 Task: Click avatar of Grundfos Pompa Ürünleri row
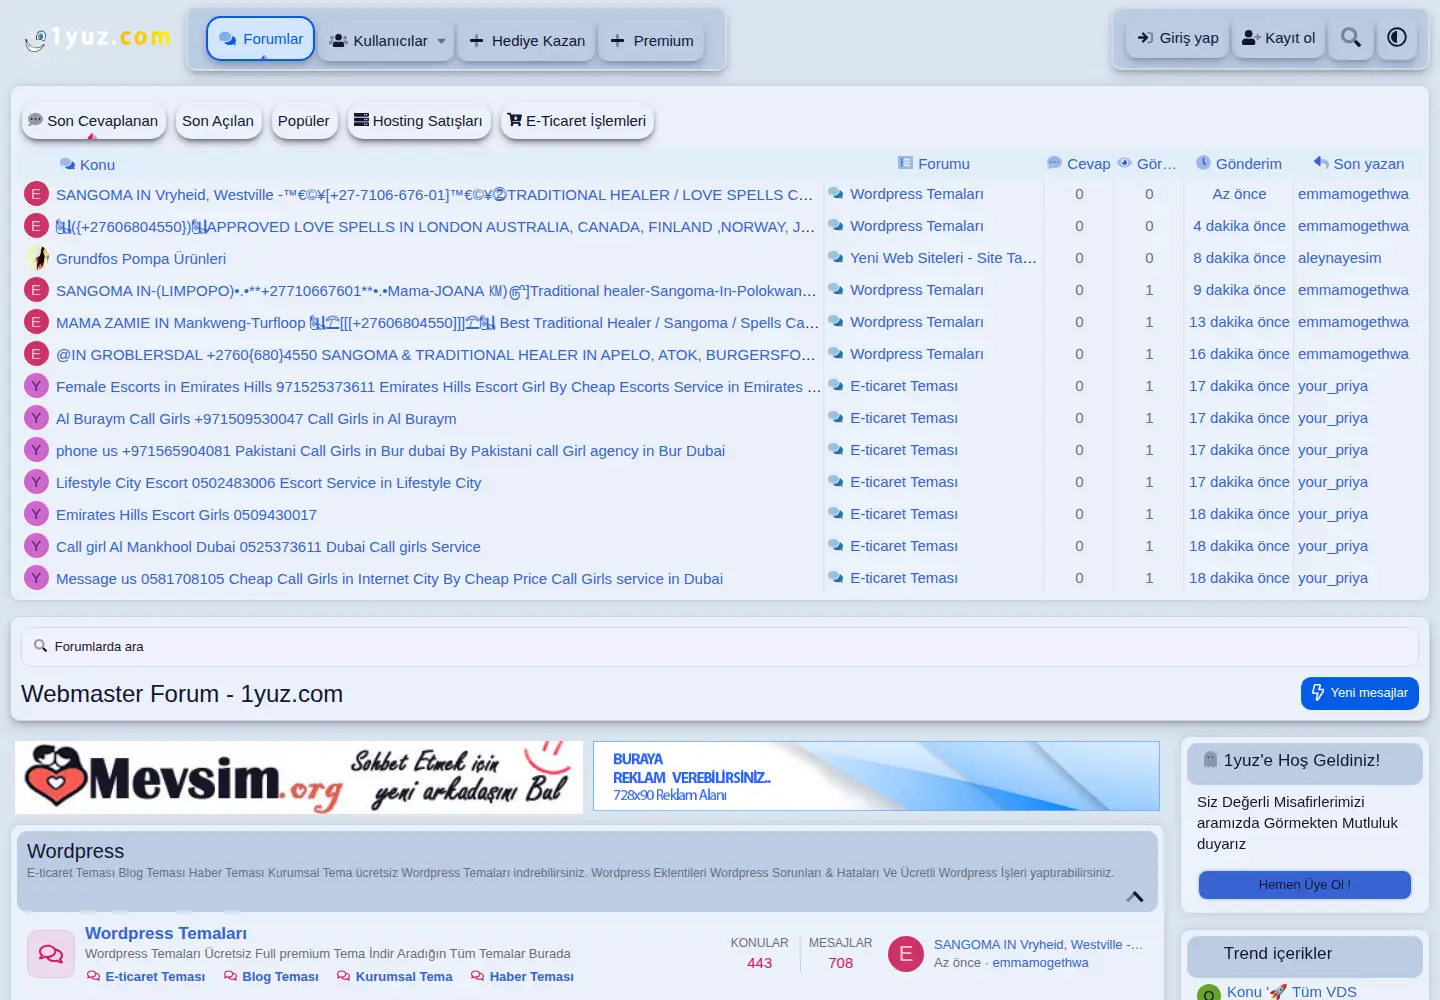click(36, 258)
